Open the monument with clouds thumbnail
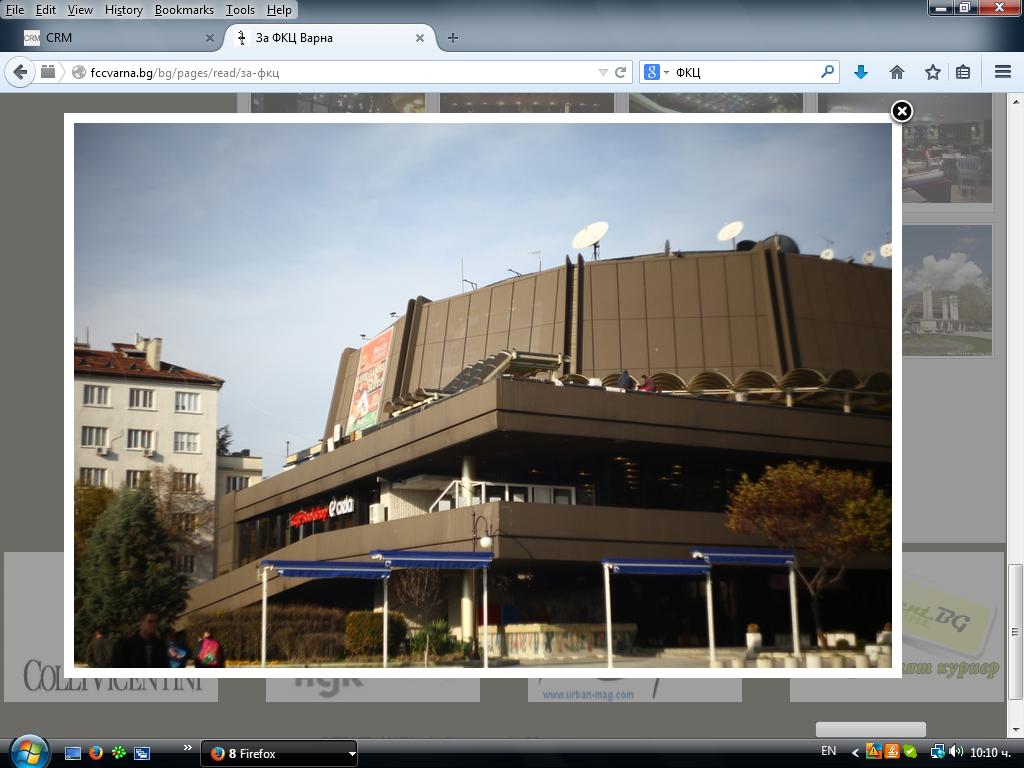The height and width of the screenshot is (768, 1024). [x=947, y=291]
